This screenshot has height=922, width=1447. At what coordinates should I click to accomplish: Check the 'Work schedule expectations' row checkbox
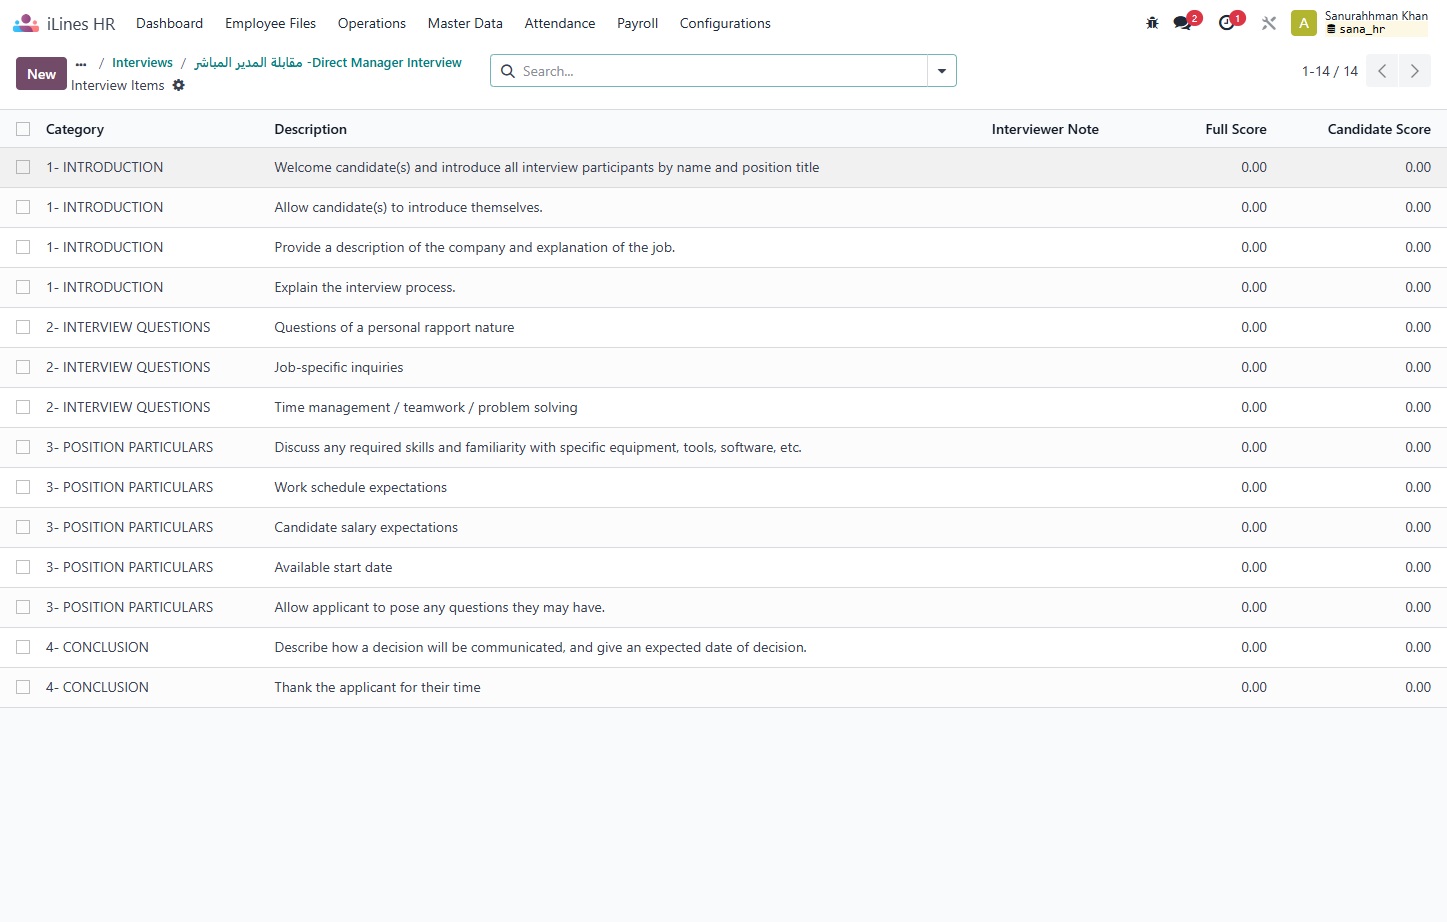(x=23, y=487)
